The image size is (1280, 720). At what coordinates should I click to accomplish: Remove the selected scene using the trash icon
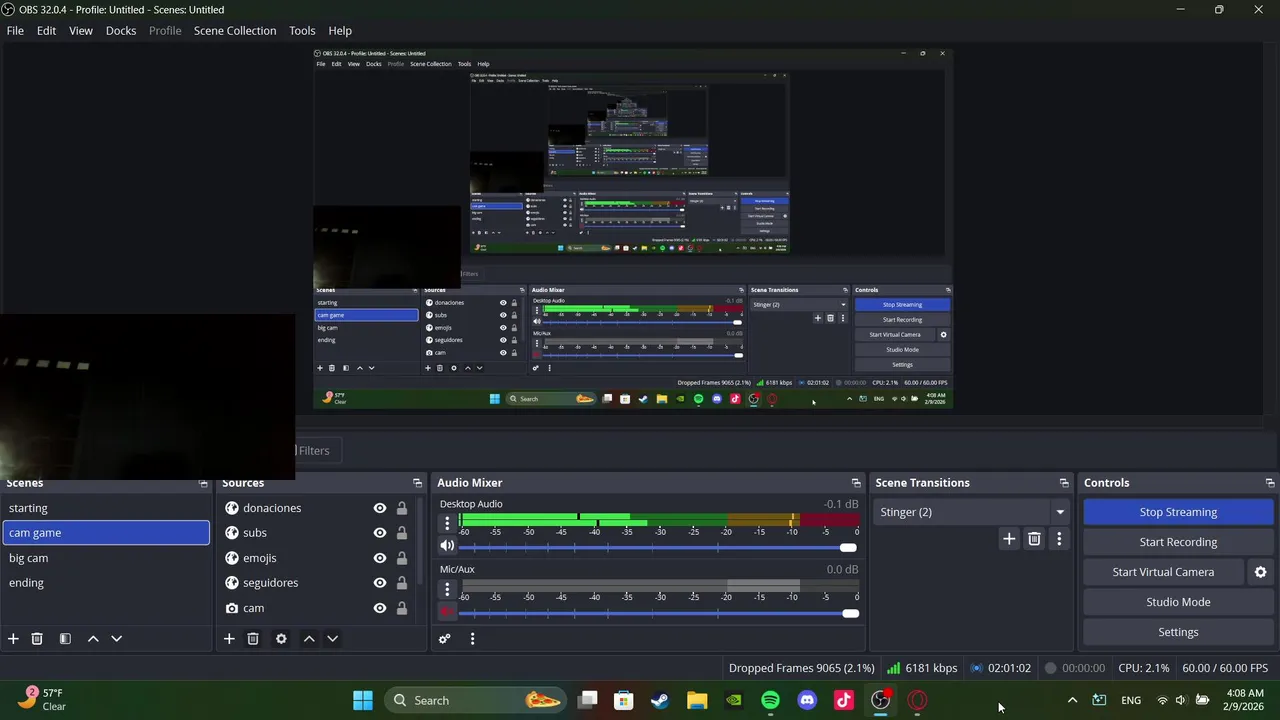point(37,639)
